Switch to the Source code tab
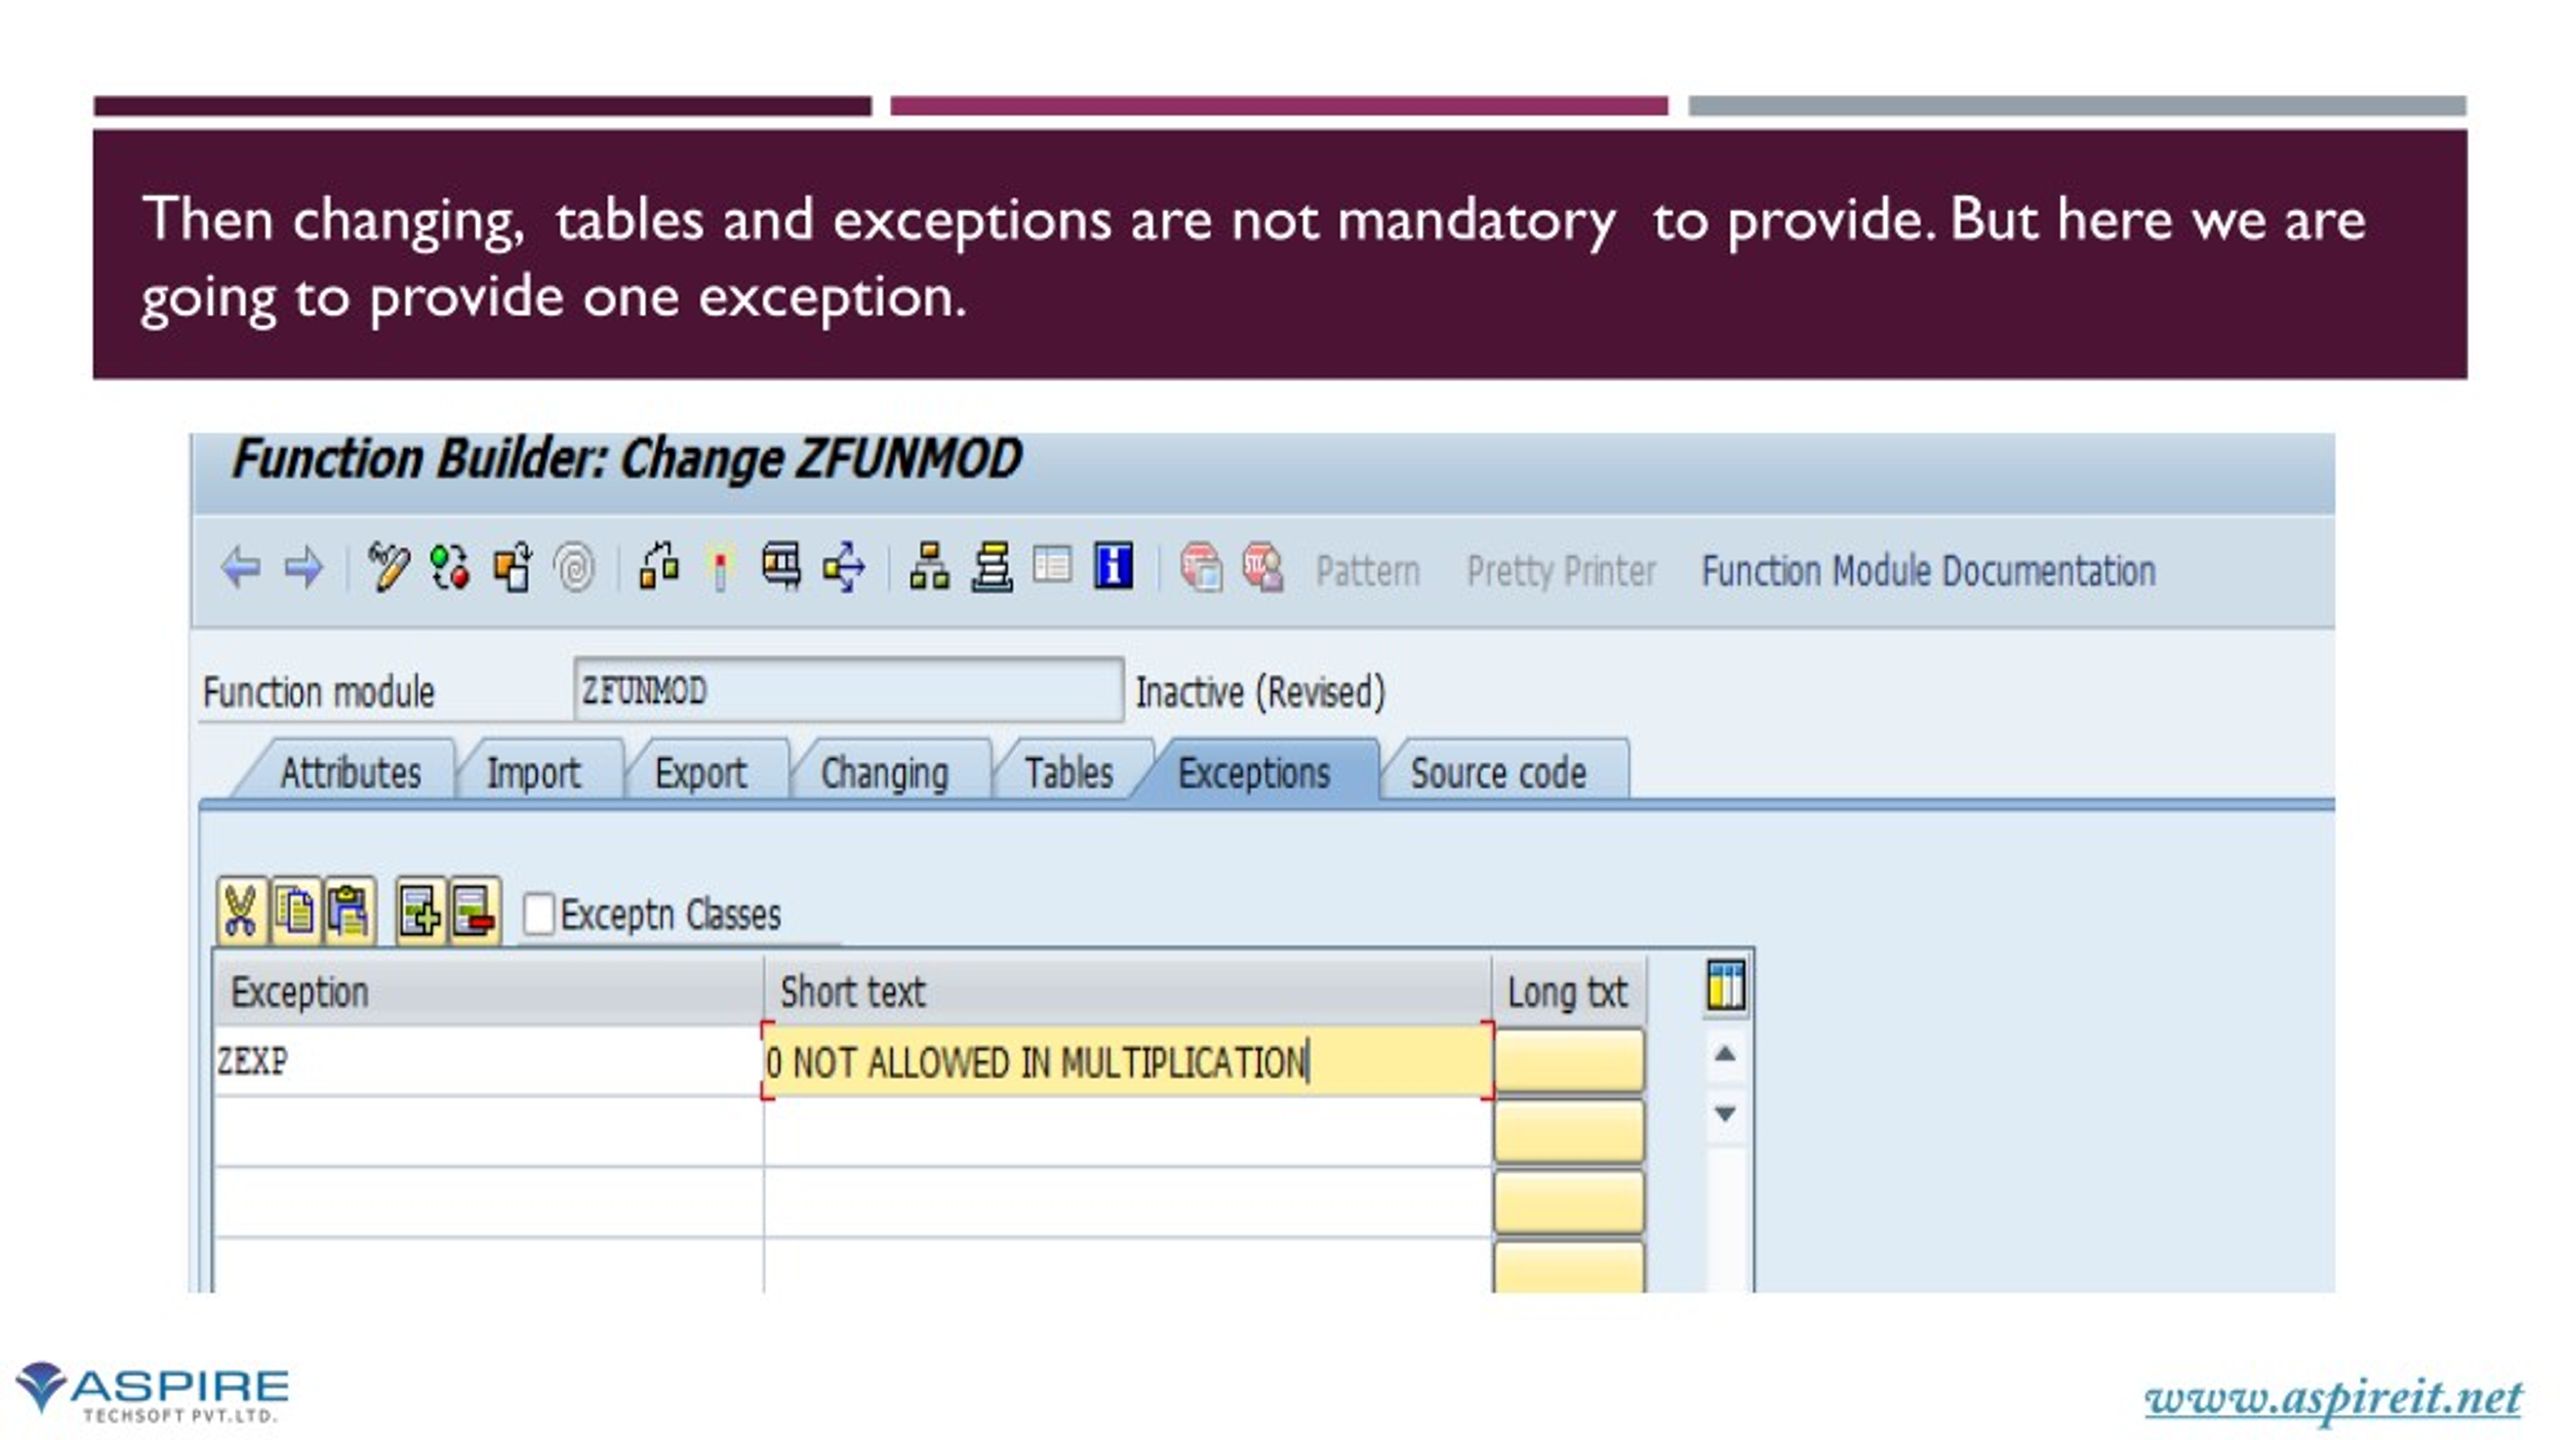 point(1498,772)
